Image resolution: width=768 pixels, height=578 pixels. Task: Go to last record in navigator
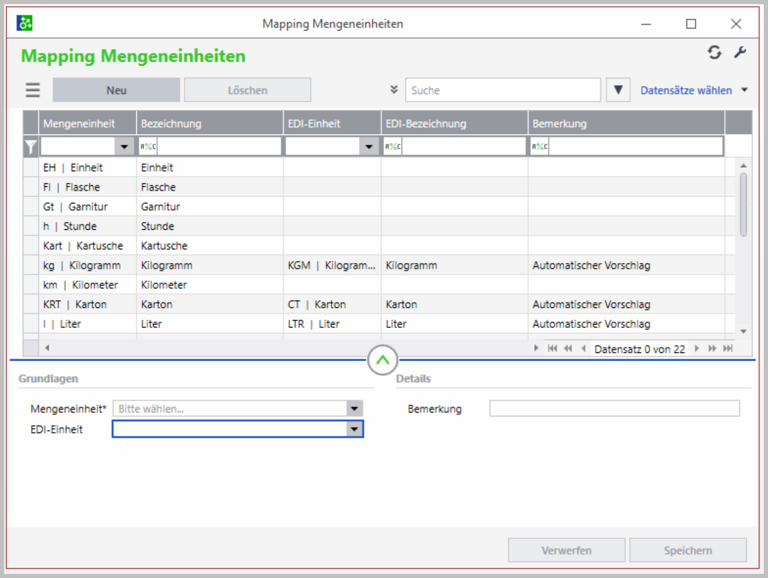pos(728,348)
